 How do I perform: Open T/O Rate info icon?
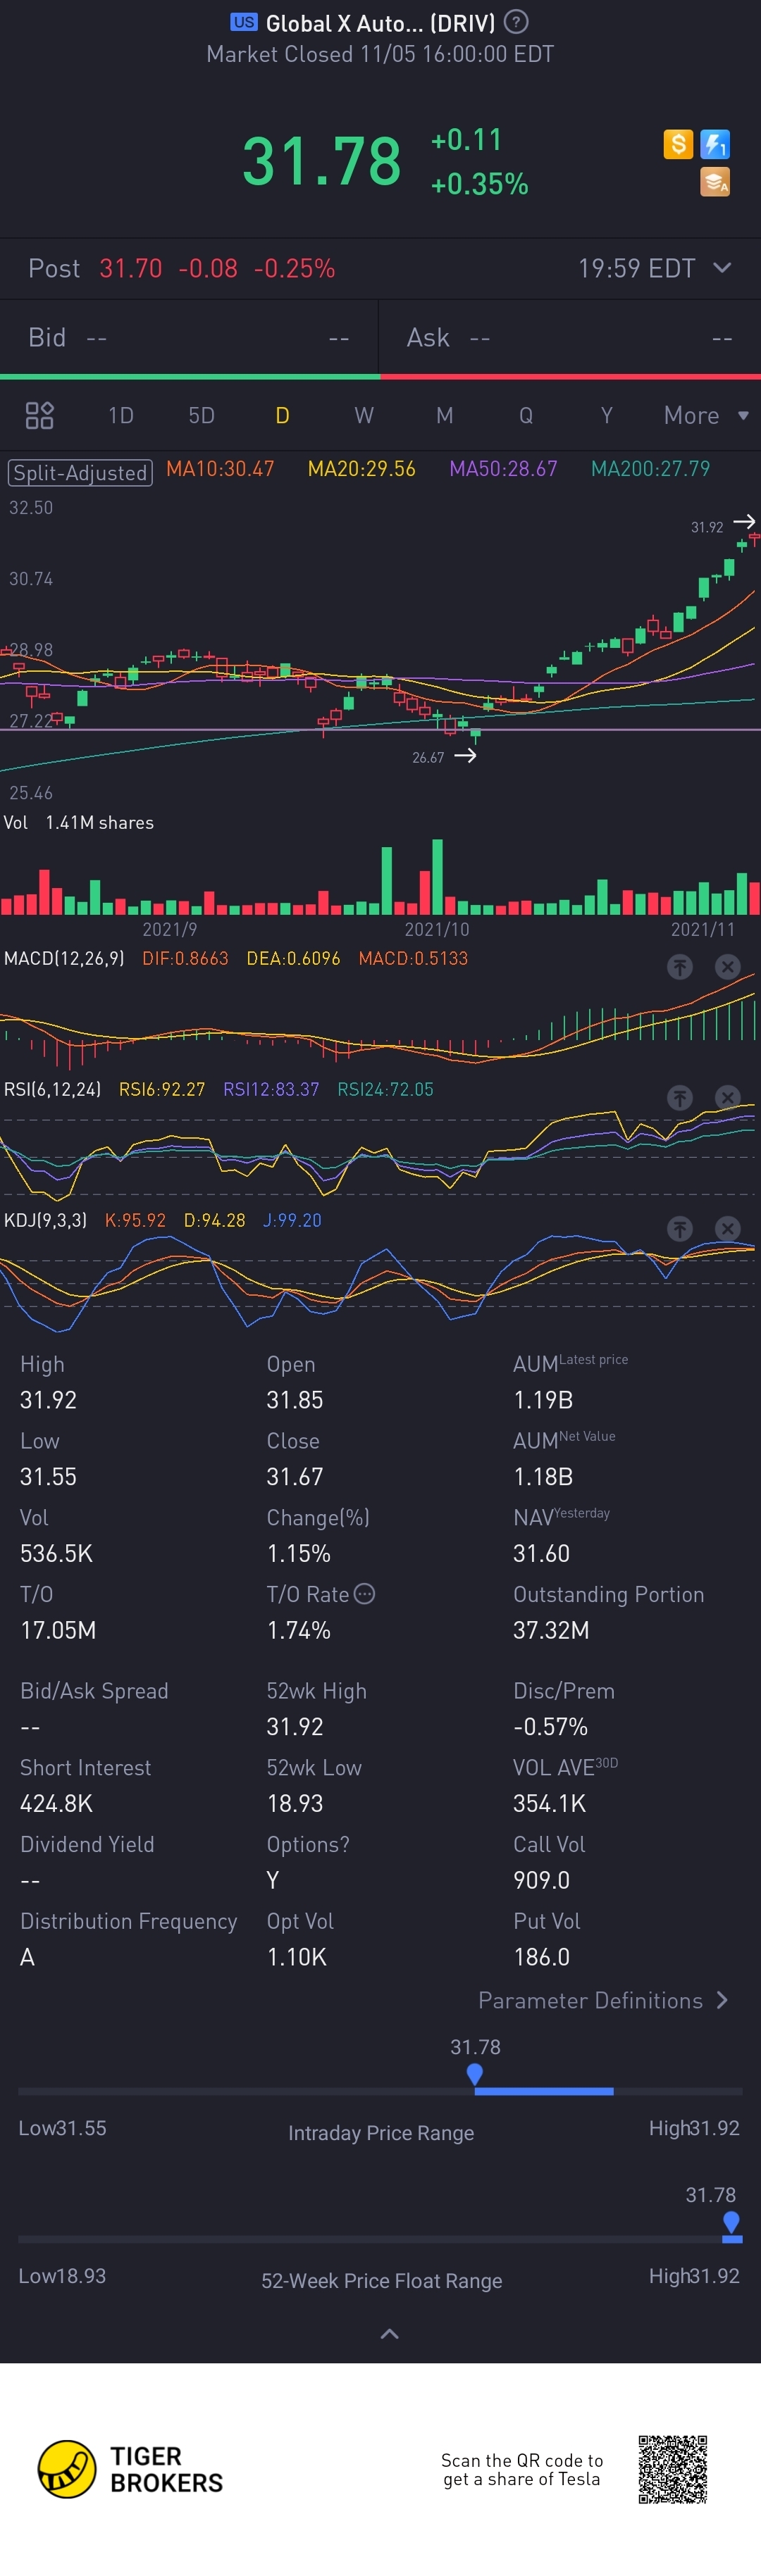coord(365,1594)
